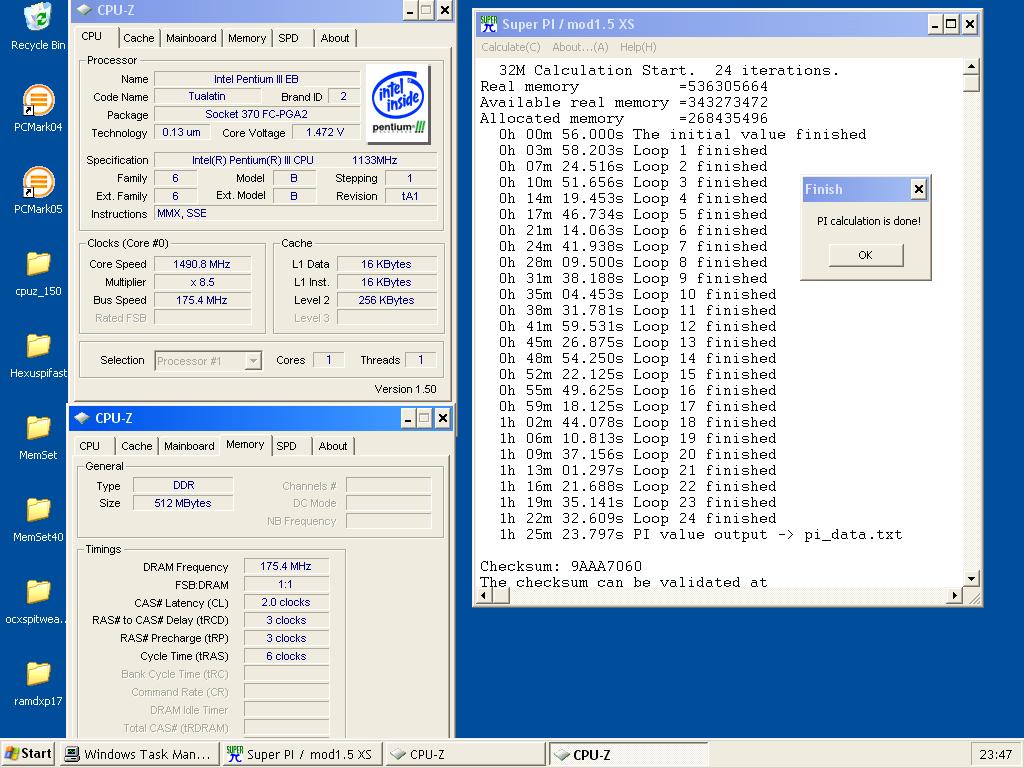This screenshot has width=1024, height=768.
Task: Click Loop 24 finished line
Action: (x=638, y=519)
